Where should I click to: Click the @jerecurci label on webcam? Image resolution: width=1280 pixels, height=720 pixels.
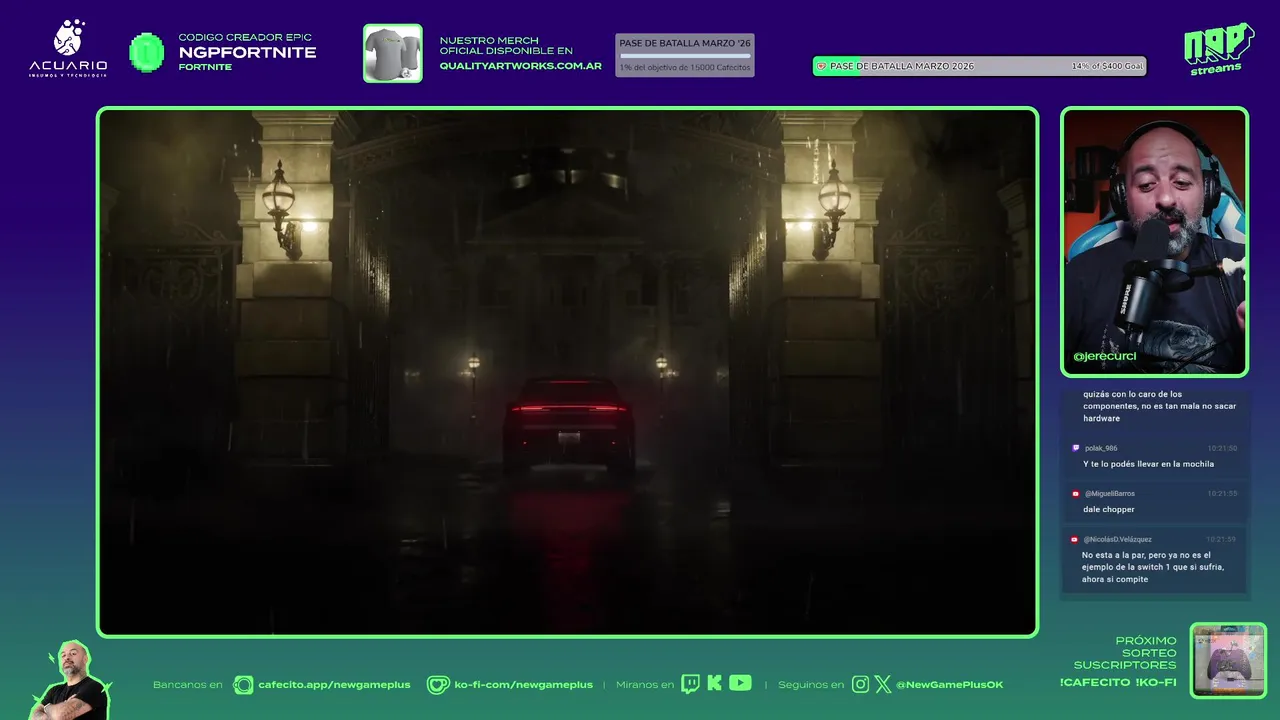pyautogui.click(x=1104, y=356)
